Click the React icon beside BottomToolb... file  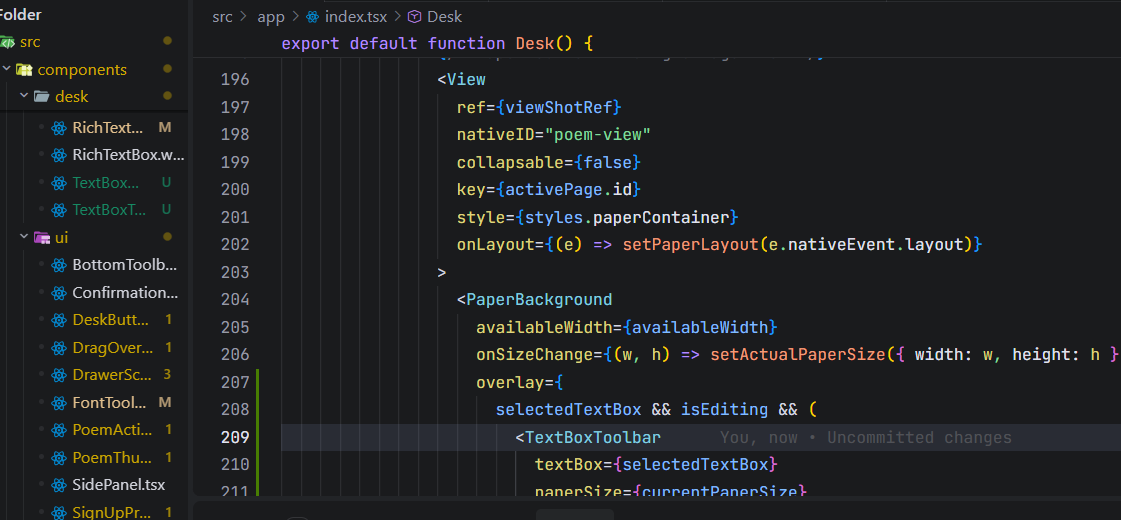59,265
